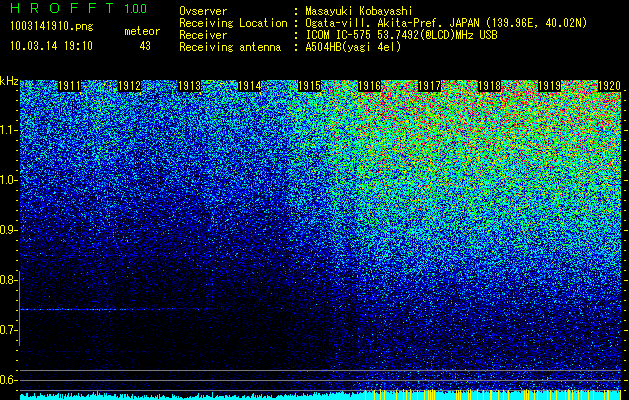
Task: Click the 1.1 kHz axis label
Action: [7, 130]
